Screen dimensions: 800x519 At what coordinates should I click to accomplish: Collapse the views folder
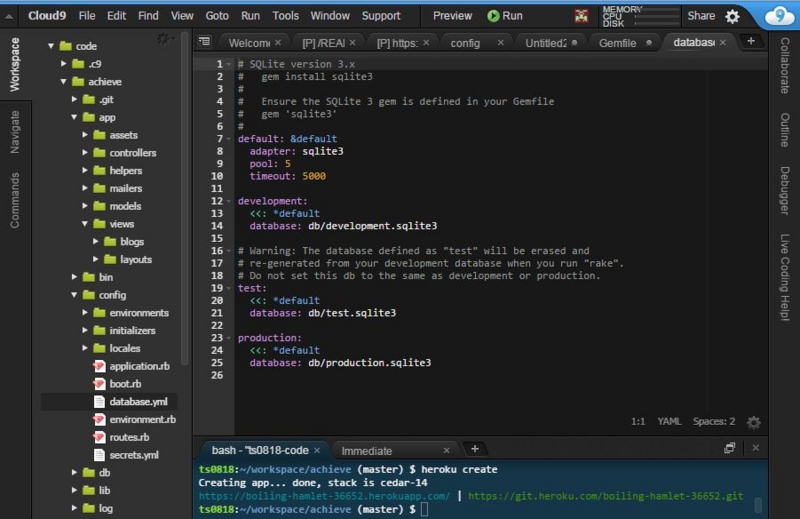(x=85, y=224)
